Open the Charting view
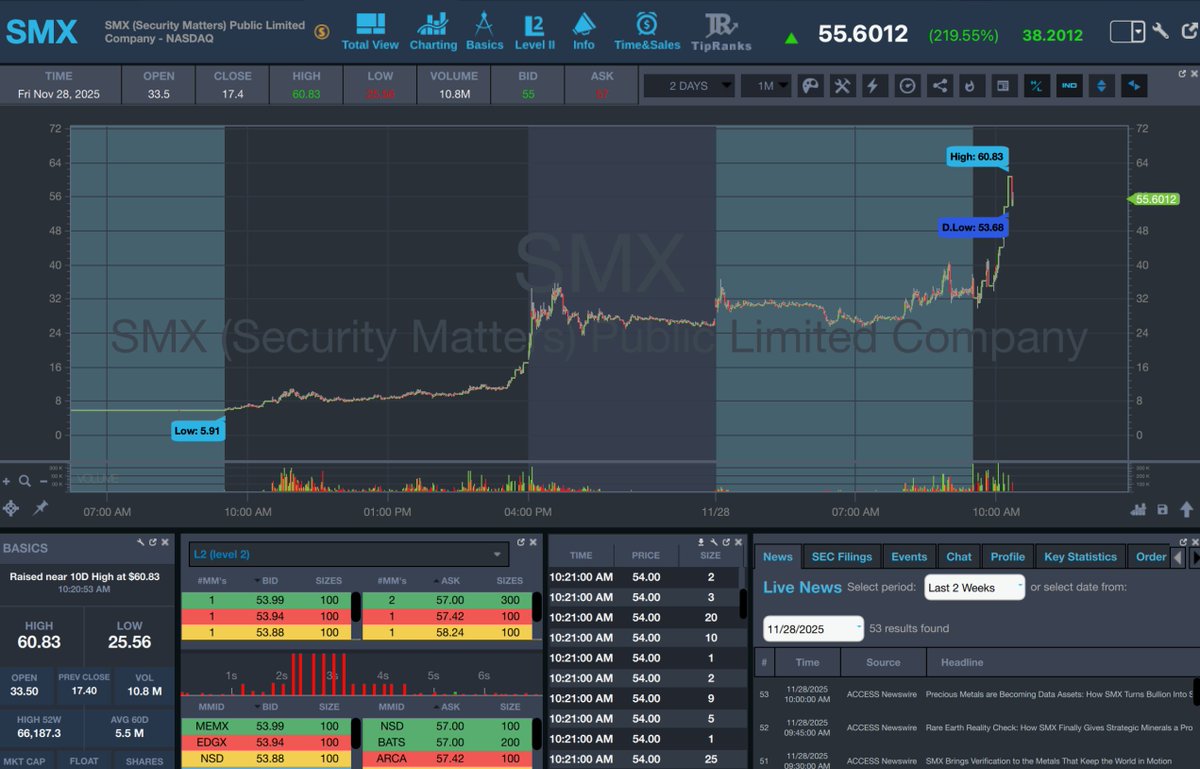This screenshot has width=1200, height=769. click(433, 30)
